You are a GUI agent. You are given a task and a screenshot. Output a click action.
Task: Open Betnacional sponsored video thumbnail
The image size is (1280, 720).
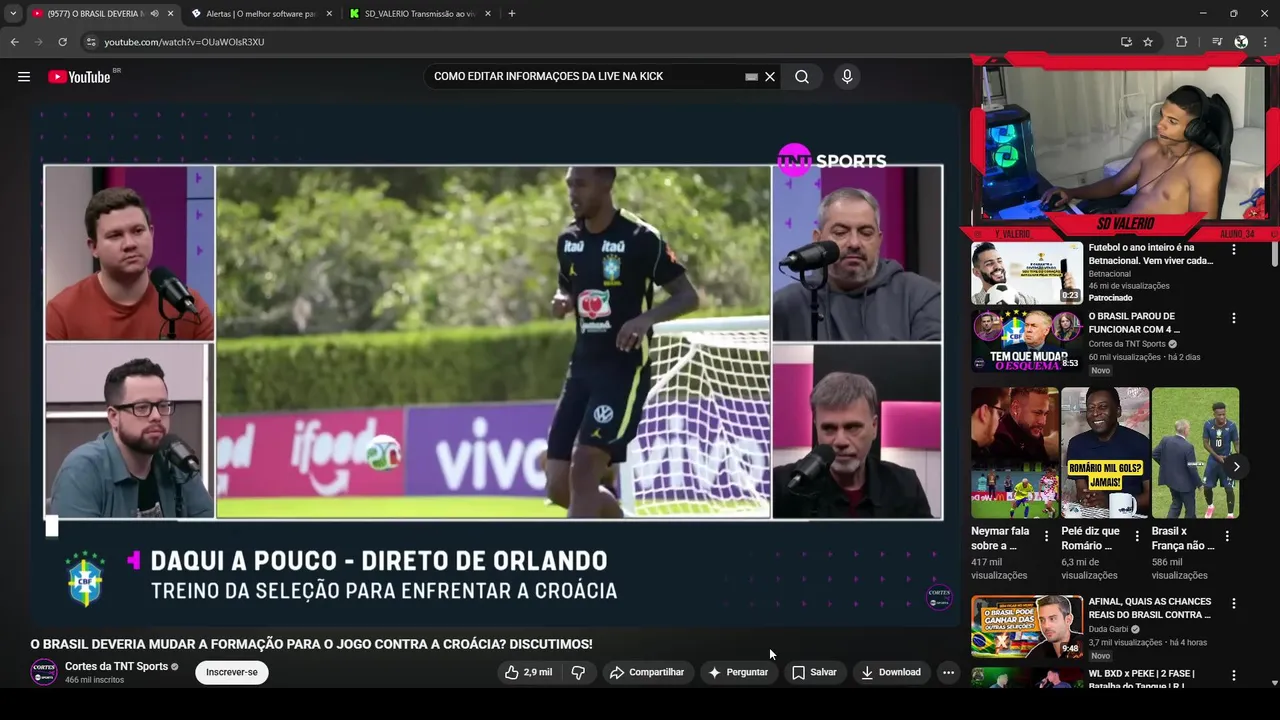pyautogui.click(x=1027, y=273)
